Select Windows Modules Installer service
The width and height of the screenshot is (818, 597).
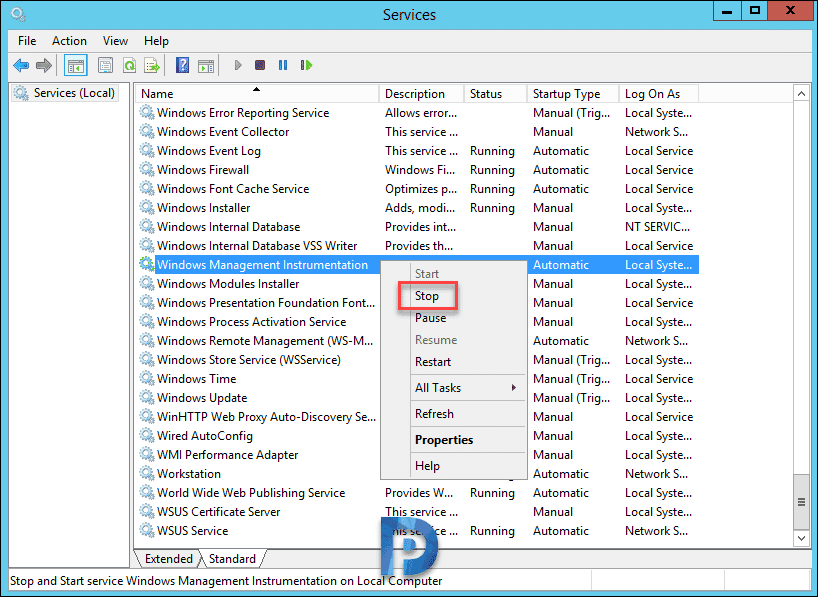coord(228,284)
